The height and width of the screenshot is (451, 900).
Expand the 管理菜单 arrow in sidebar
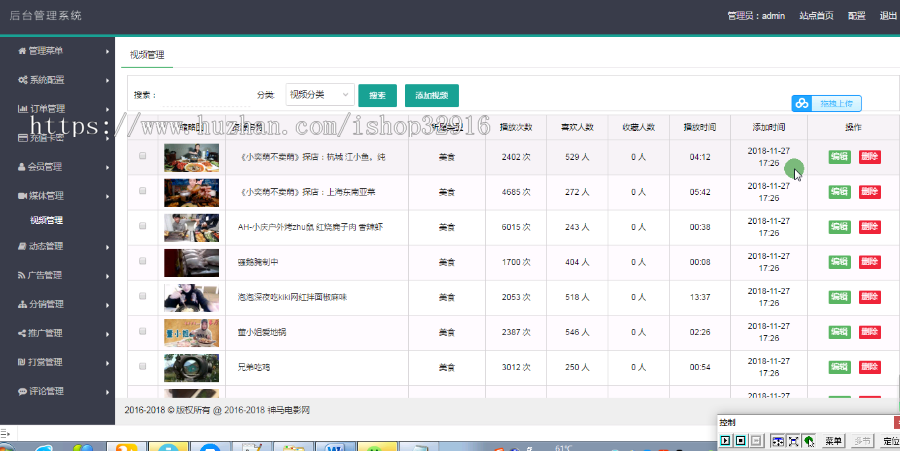(x=107, y=52)
